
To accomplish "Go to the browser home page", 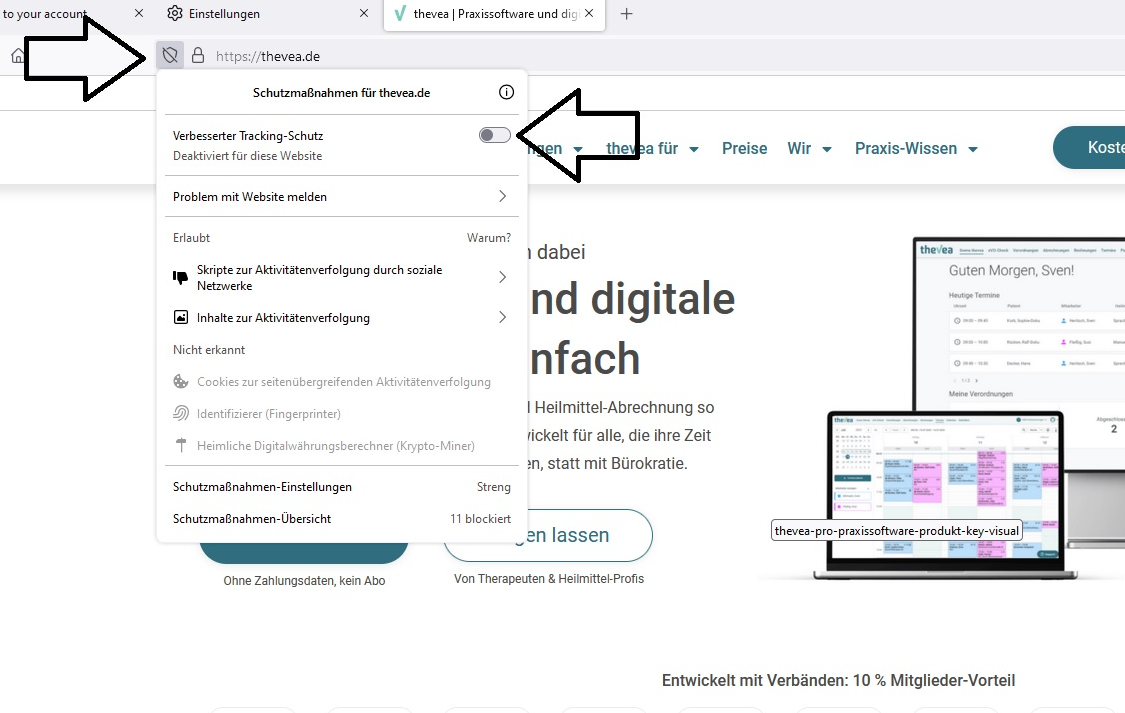I will pos(17,55).
